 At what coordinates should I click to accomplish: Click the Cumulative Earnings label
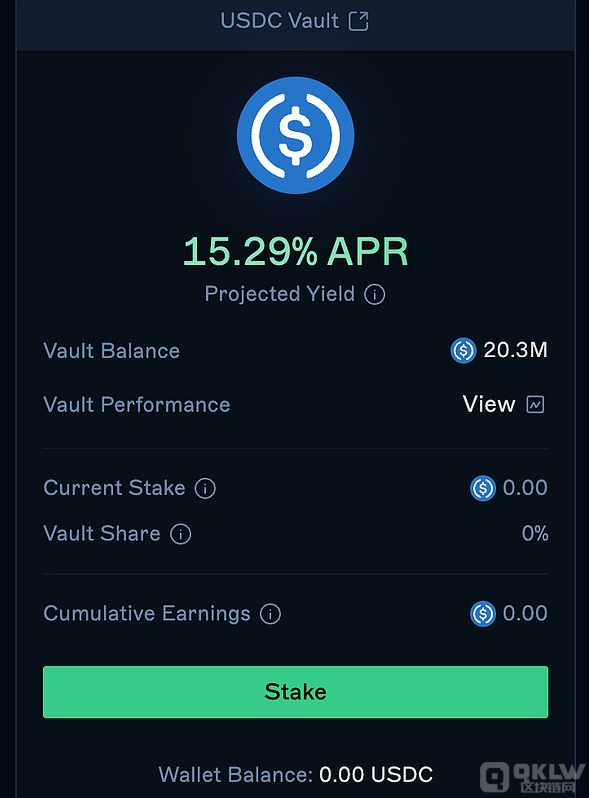[x=147, y=614]
